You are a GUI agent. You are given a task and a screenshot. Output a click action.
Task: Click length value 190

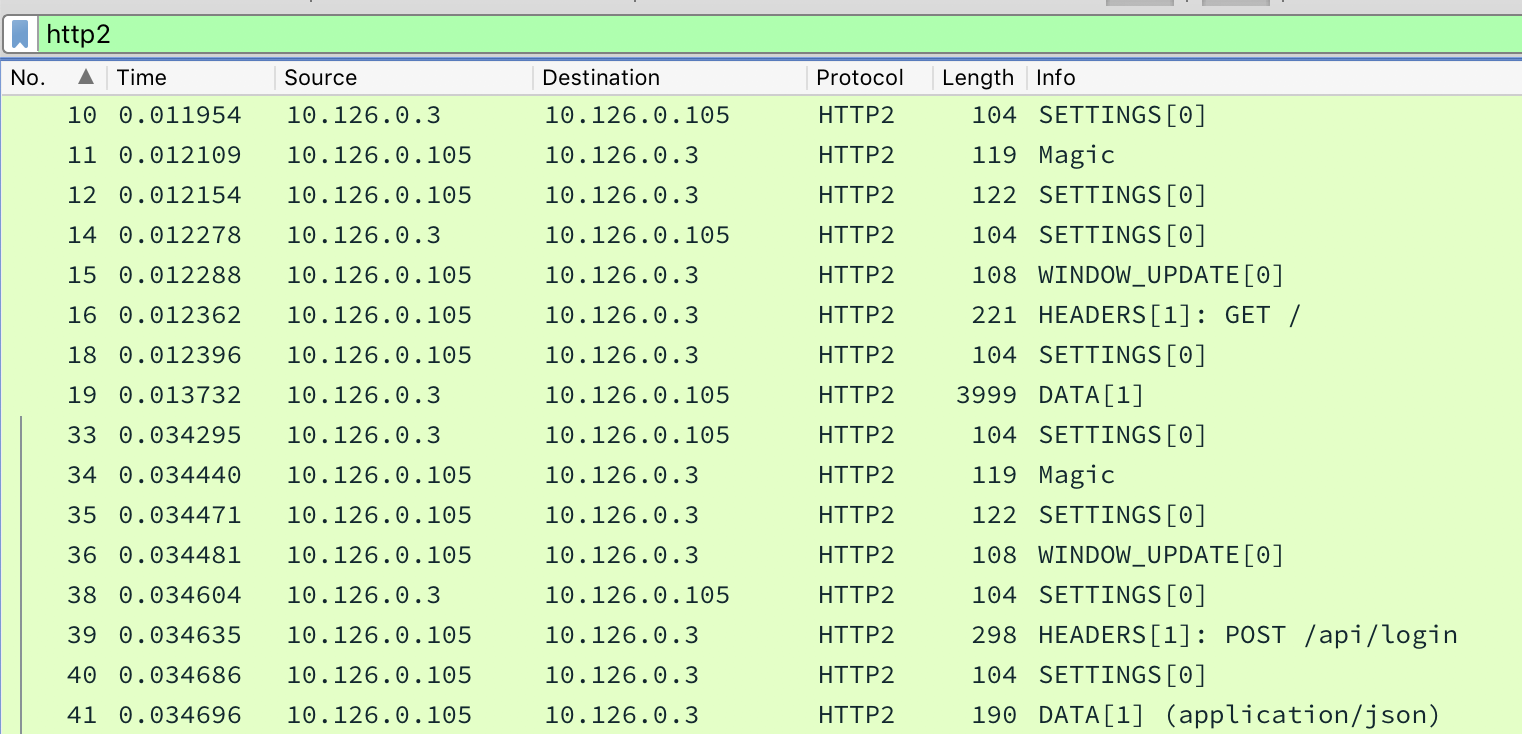[994, 715]
